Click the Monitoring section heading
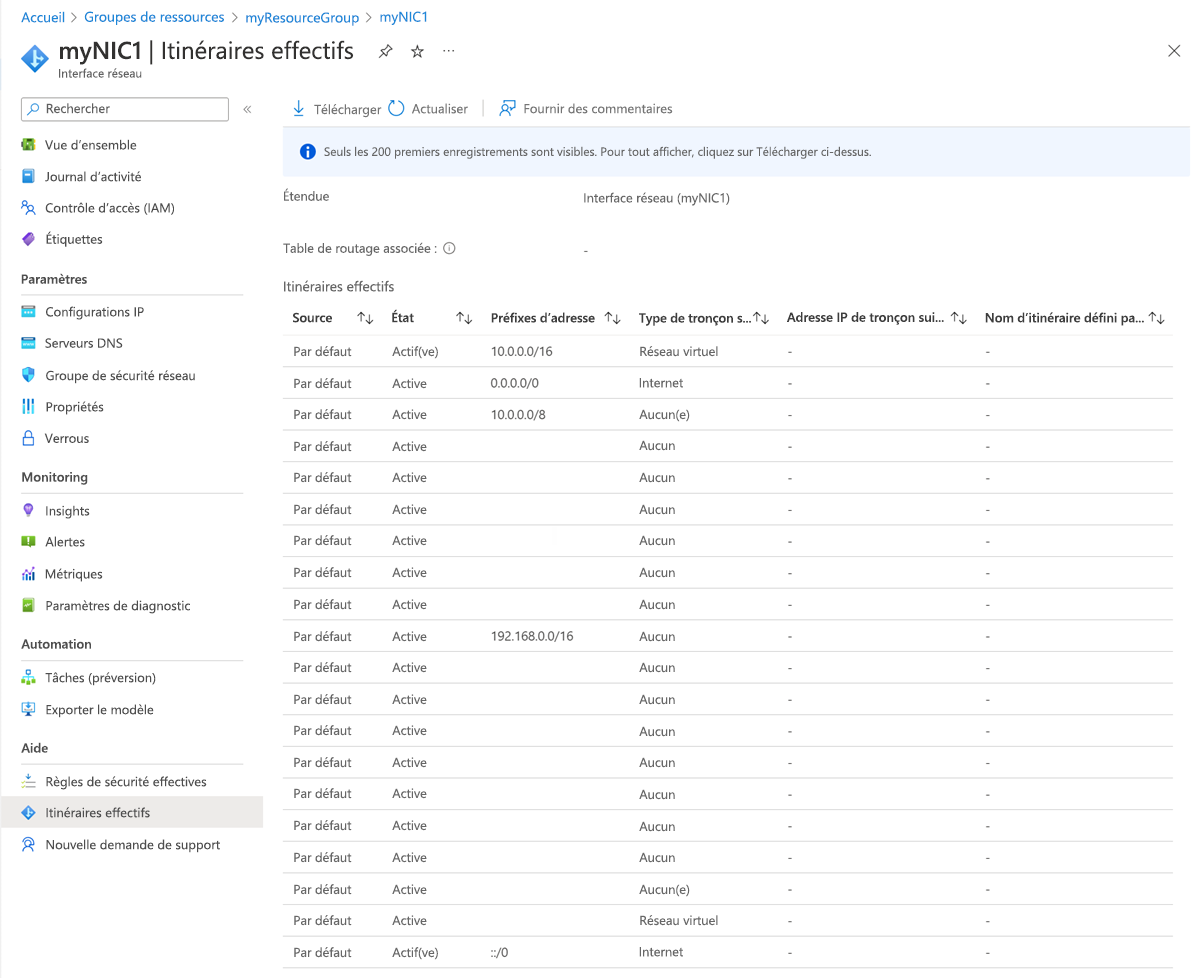This screenshot has height=978, width=1200. (x=55, y=477)
